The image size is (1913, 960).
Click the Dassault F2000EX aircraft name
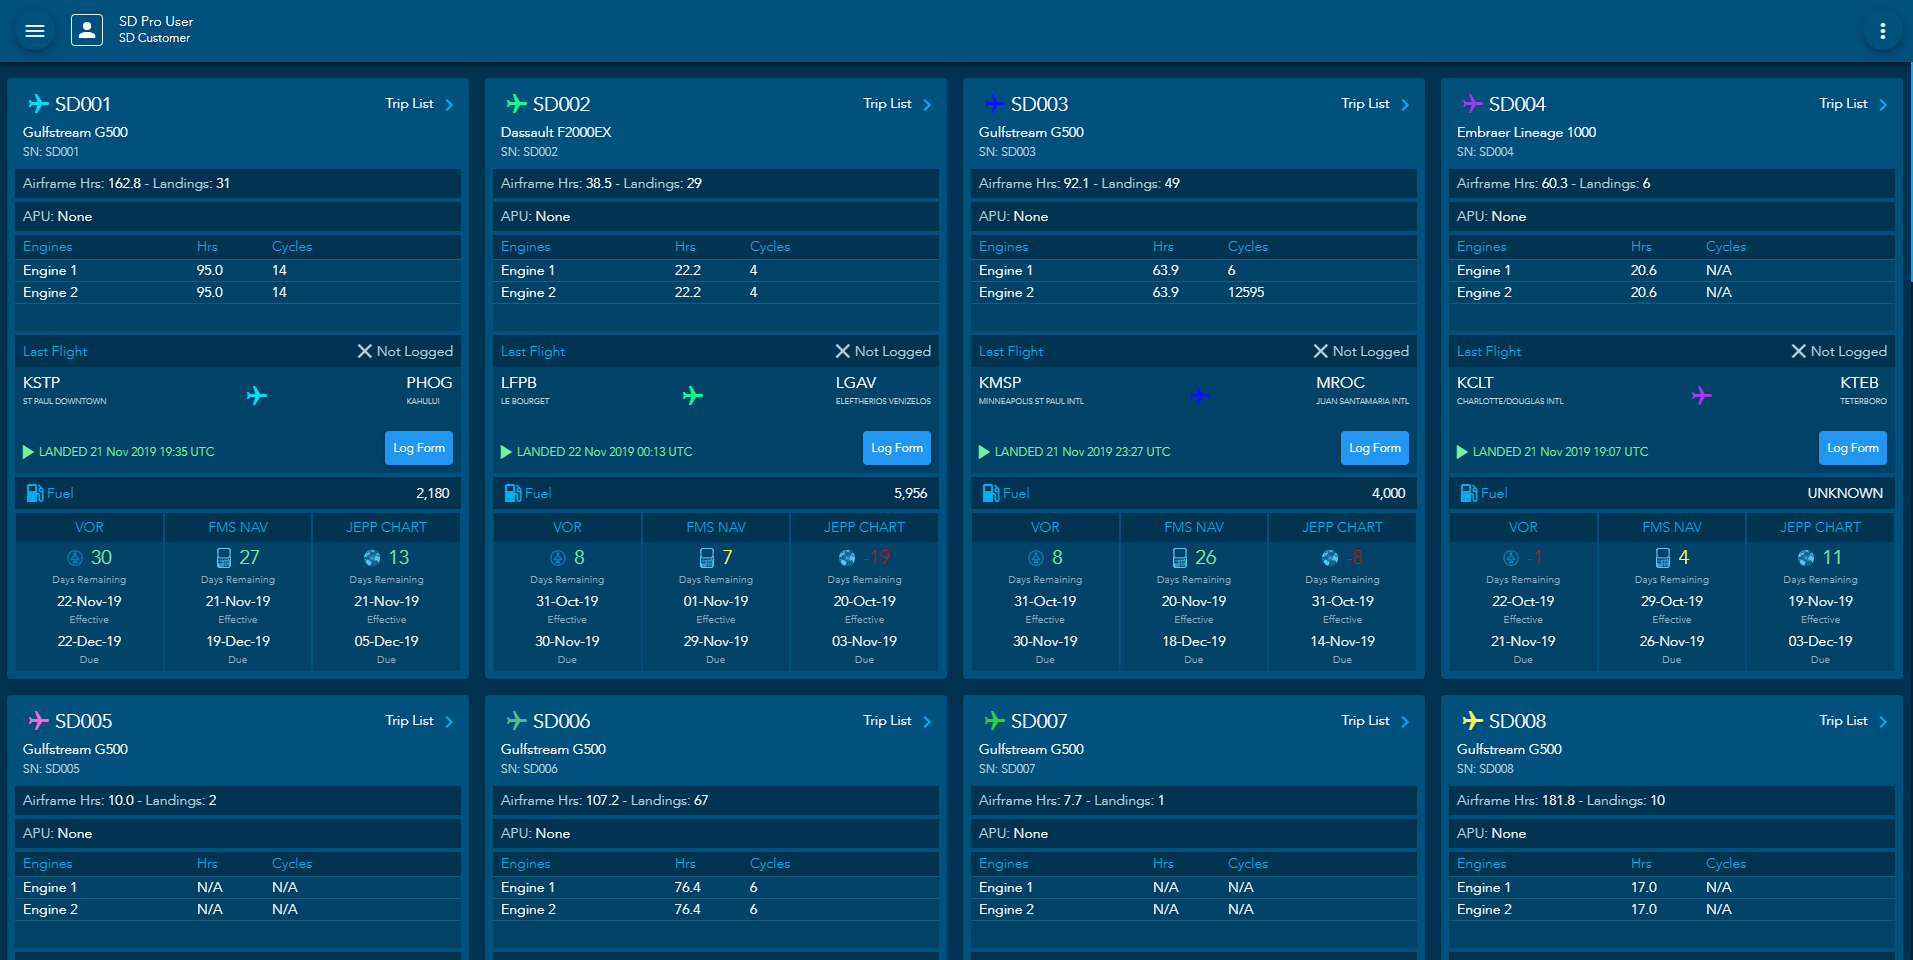(556, 132)
